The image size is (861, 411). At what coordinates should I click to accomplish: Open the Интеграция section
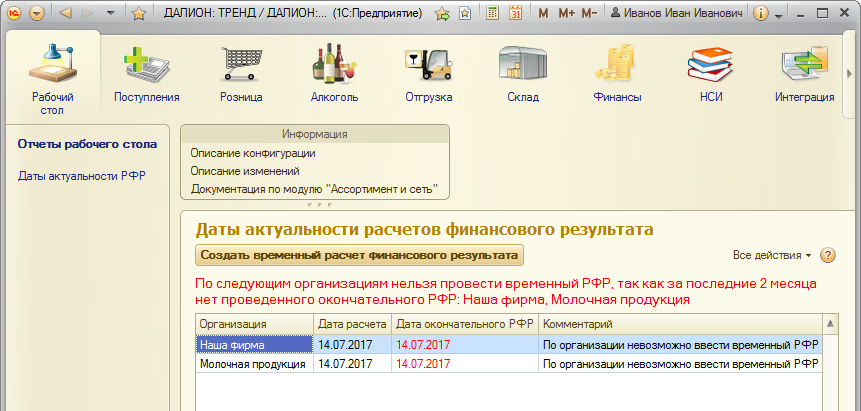click(804, 74)
